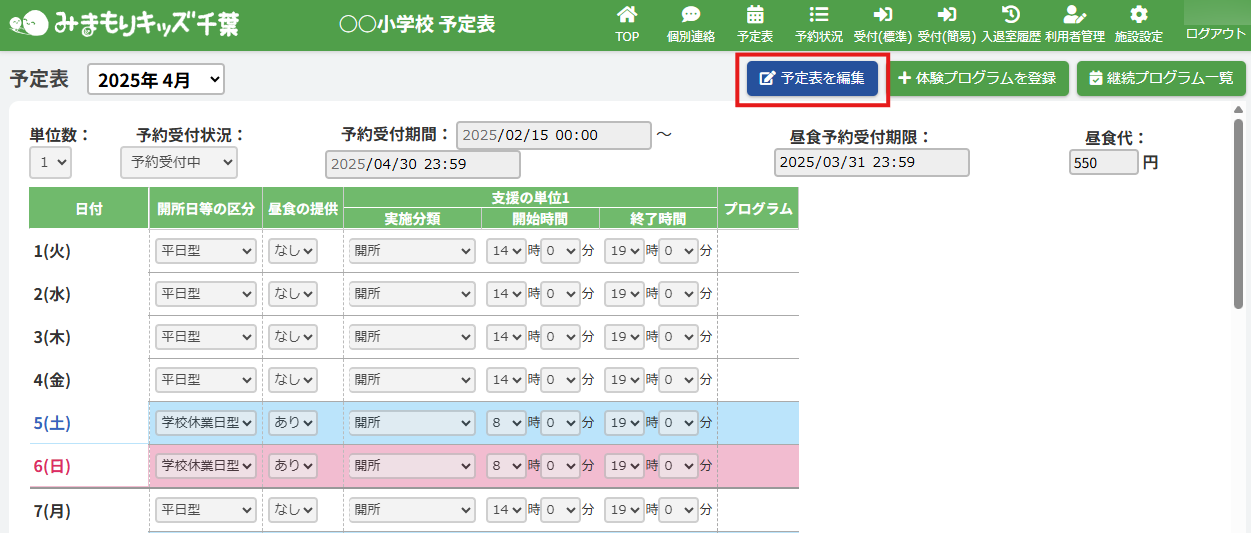Screen dimensions: 1251x533
Task: Click 体験プログラムを登録 button
Action: click(x=977, y=78)
